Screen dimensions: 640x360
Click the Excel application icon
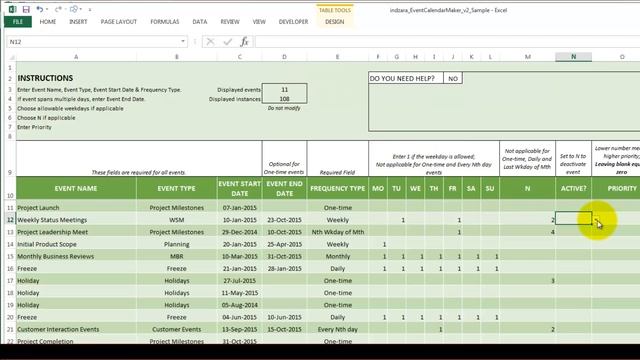point(12,9)
